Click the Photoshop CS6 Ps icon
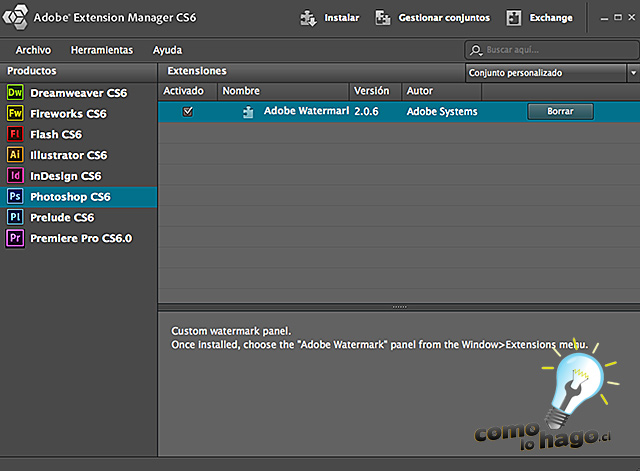Screen dimensions: 640x471 coord(15,197)
